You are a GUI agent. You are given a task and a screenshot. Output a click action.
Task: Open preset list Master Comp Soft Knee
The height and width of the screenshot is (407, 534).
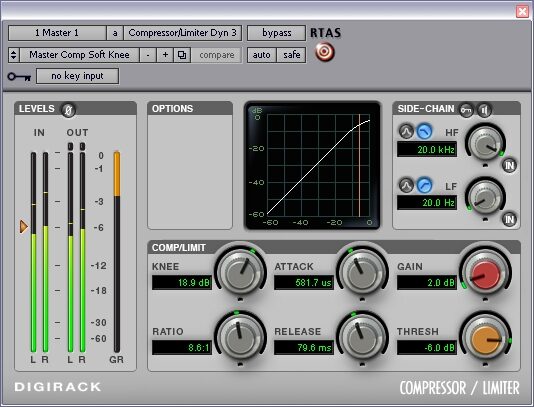click(x=79, y=55)
